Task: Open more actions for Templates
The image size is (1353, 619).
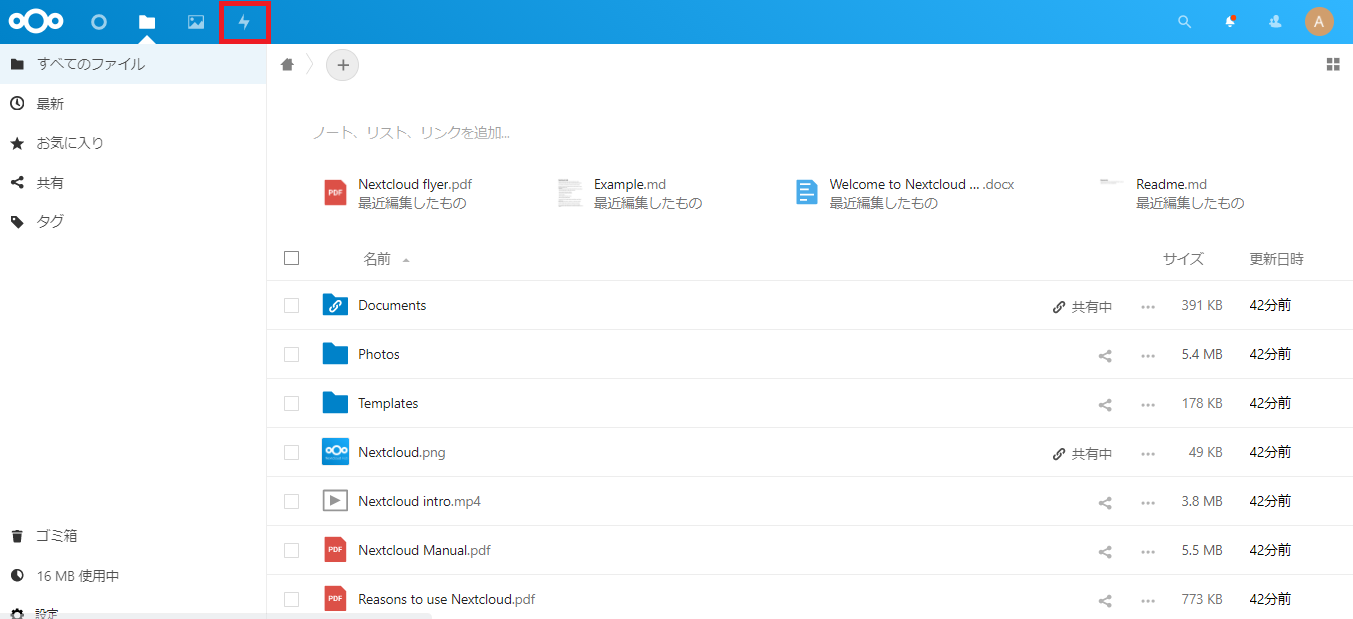Action: point(1148,404)
